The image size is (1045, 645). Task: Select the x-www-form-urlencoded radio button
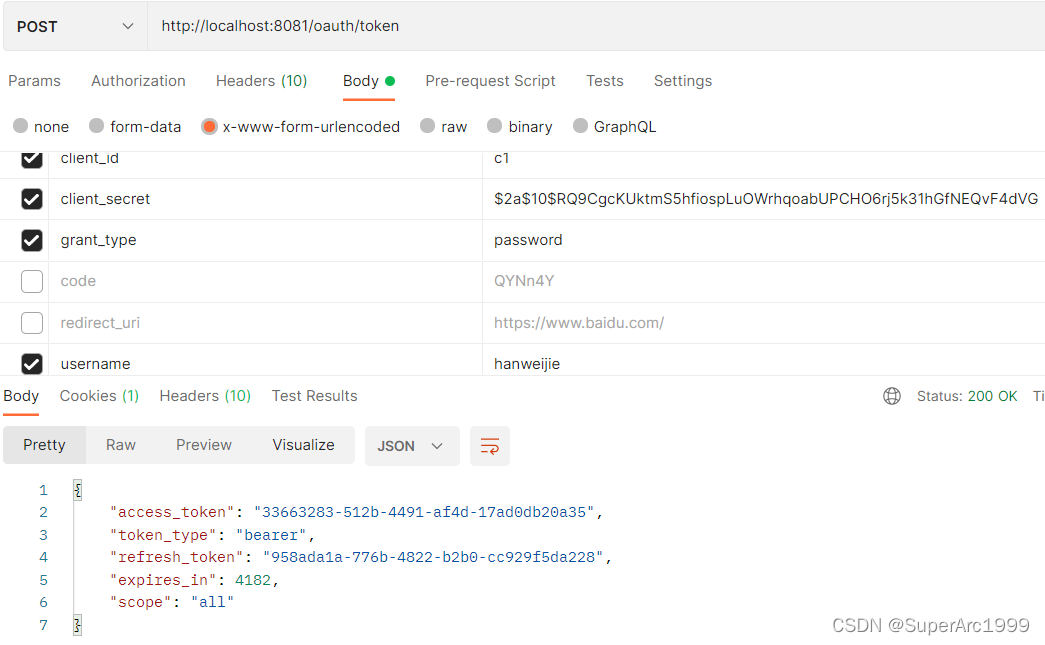click(x=209, y=127)
